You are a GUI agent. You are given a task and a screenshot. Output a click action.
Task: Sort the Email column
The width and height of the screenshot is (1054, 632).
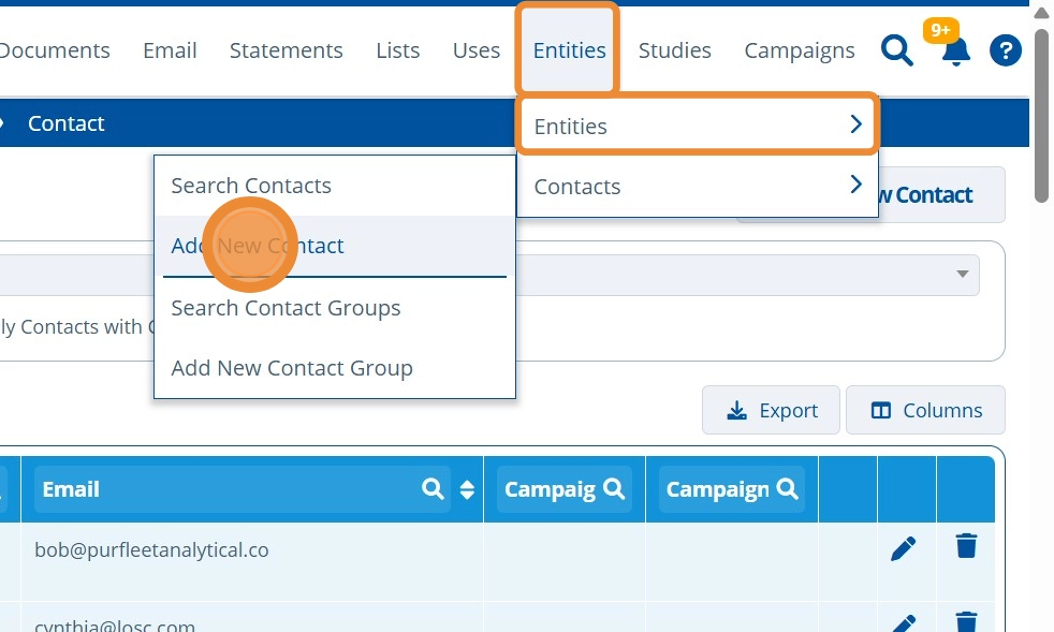click(466, 489)
